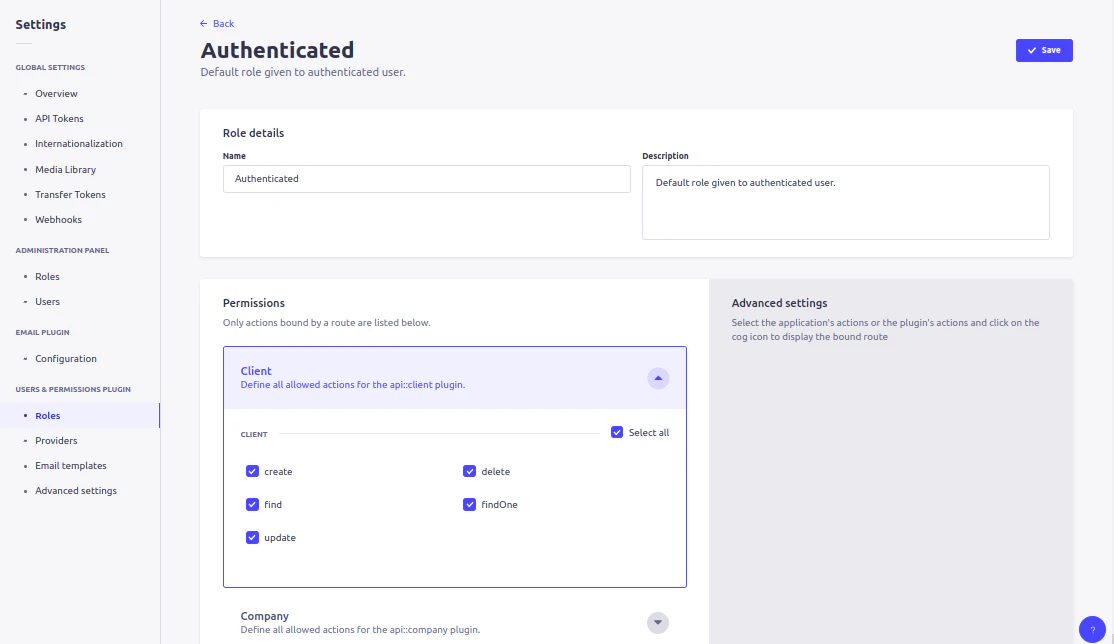
Task: Open Users under Administration Panel
Action: point(47,301)
